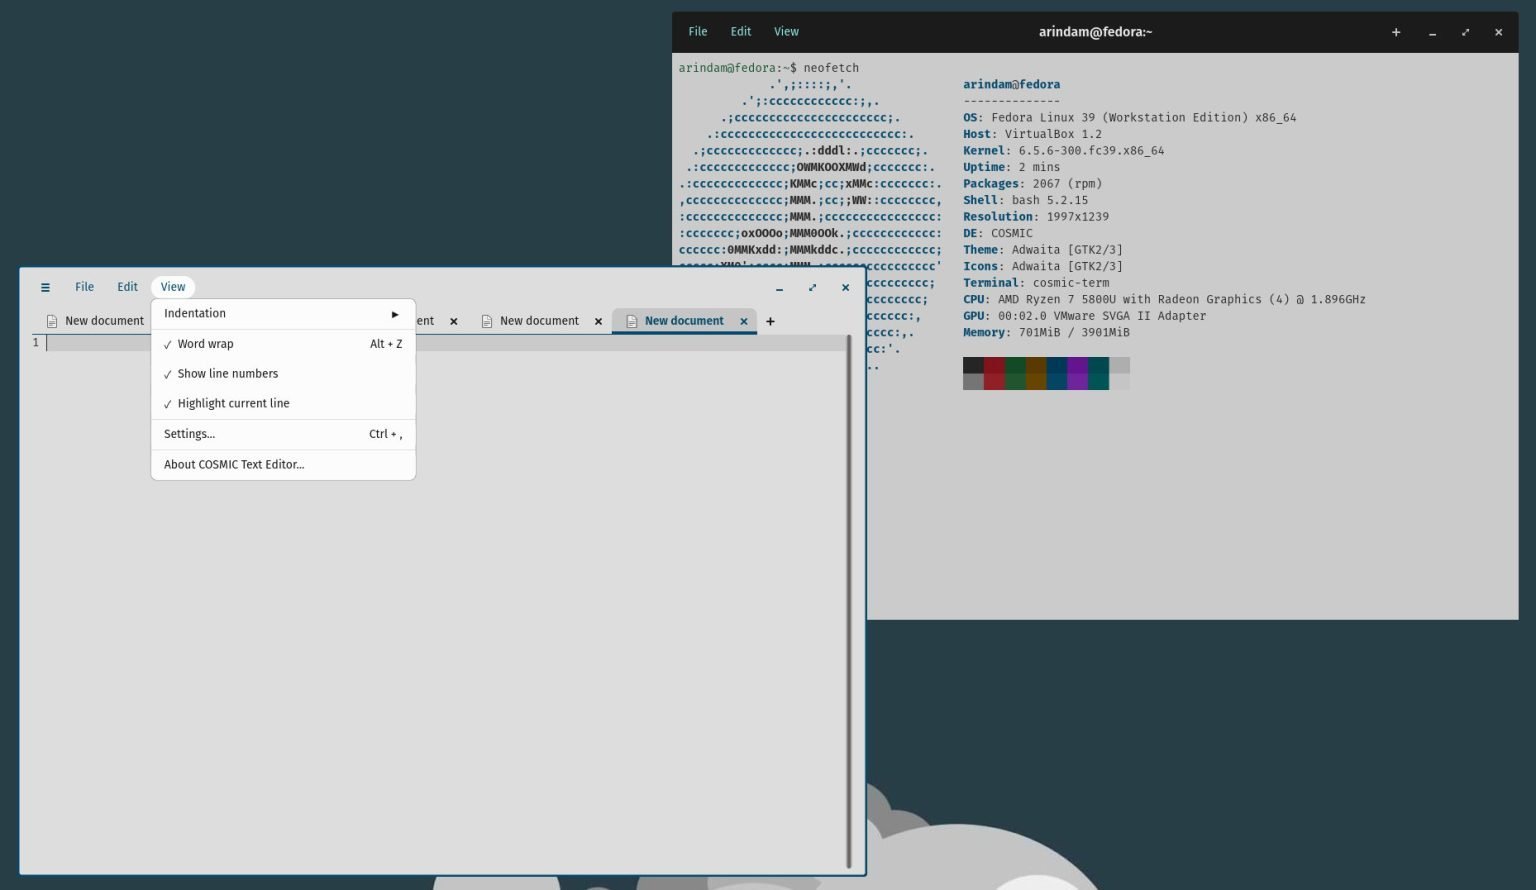The image size is (1536, 890).
Task: Open Settings from the View menu
Action: [189, 433]
